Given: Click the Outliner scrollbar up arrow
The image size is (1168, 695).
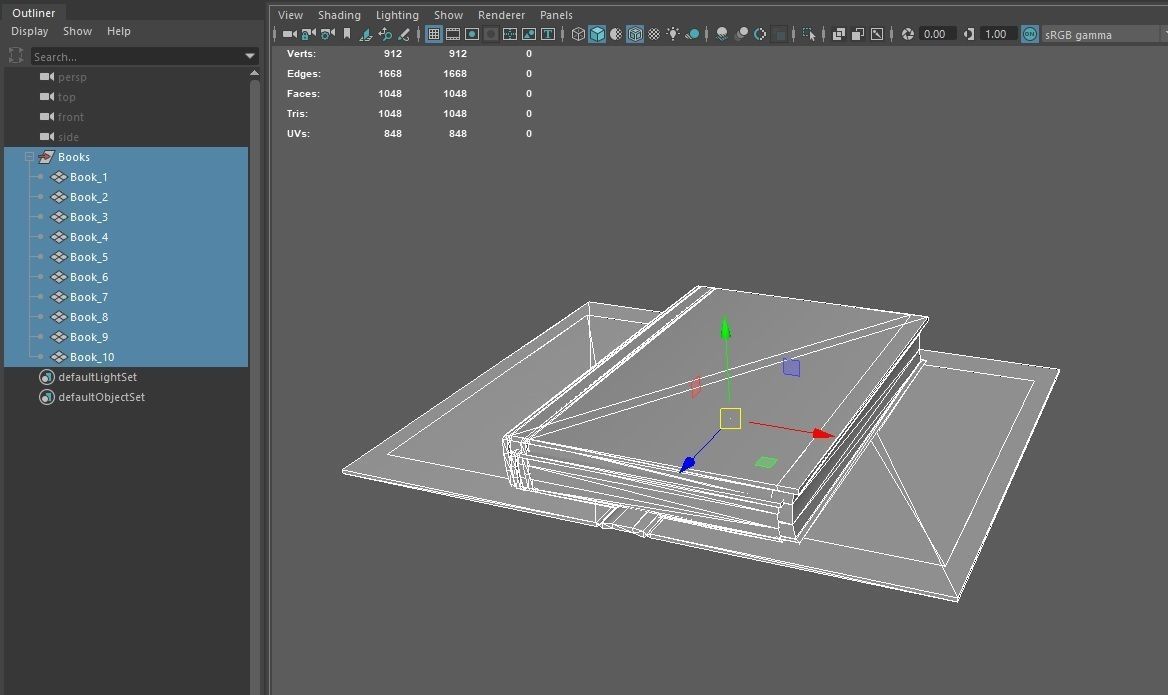Looking at the screenshot, I should [x=254, y=73].
